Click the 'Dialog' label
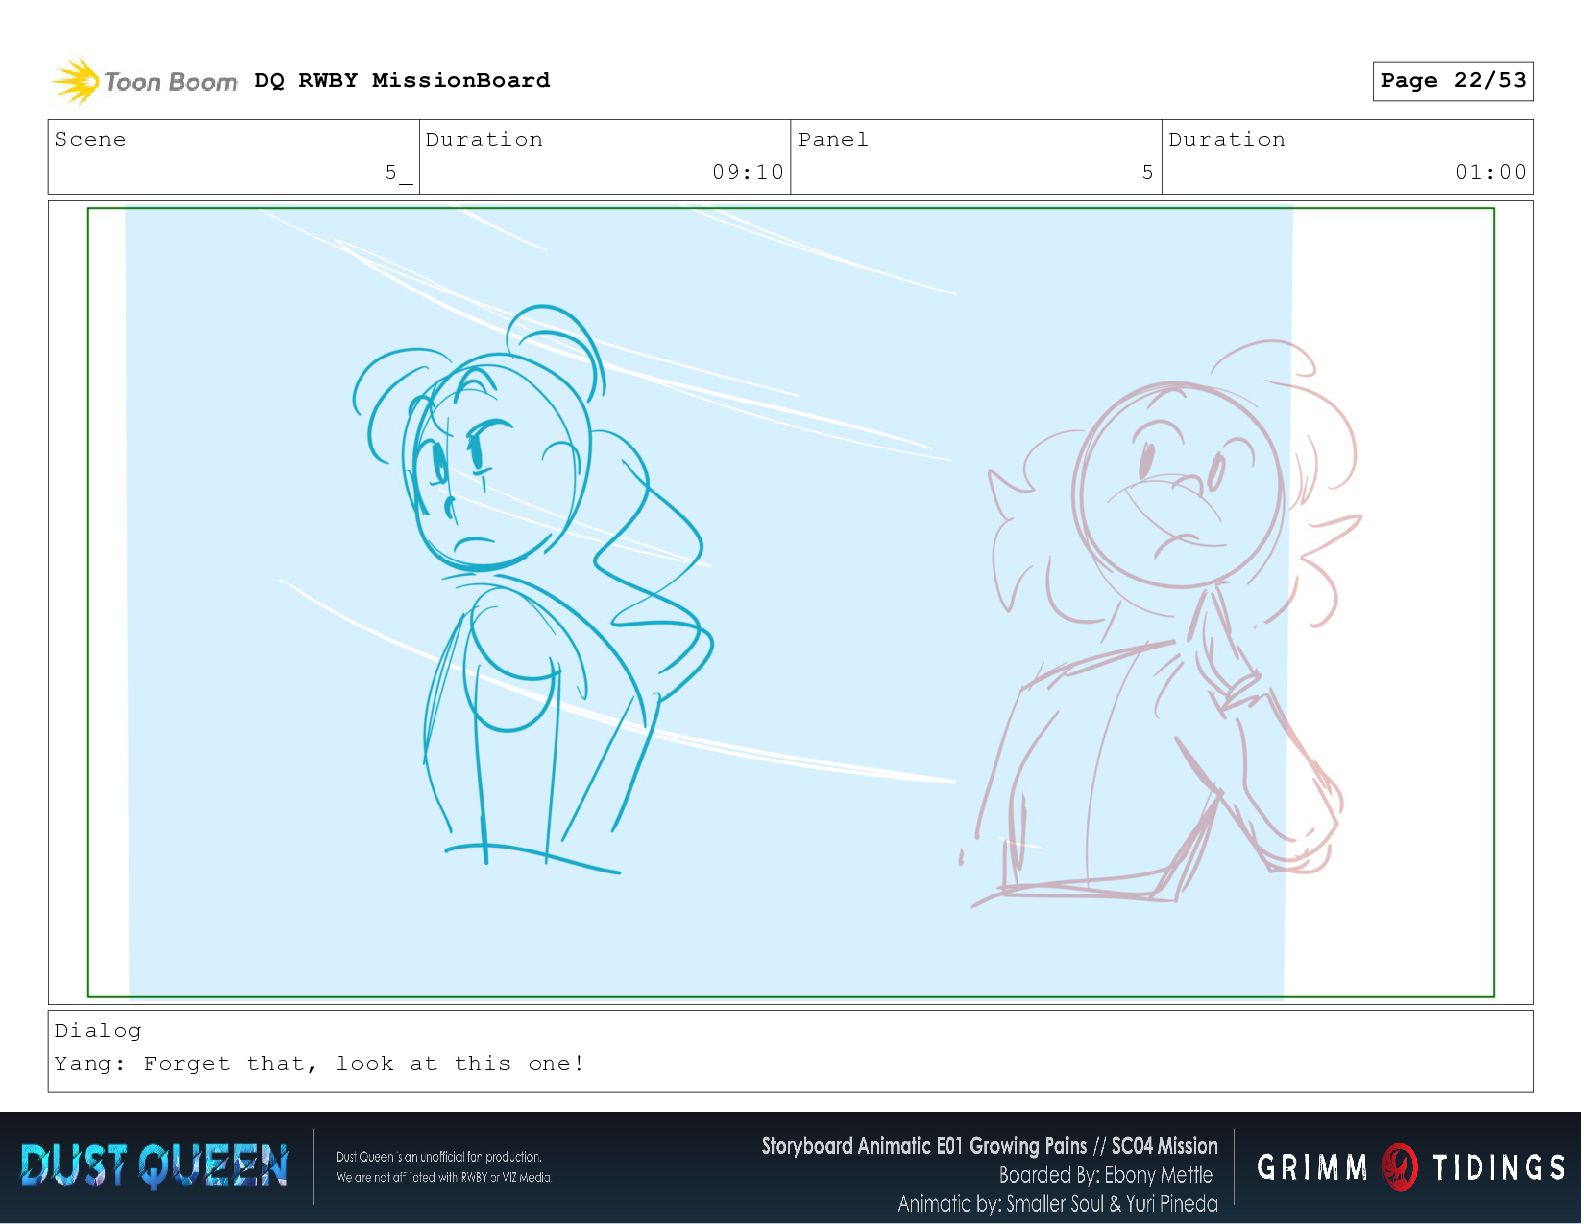Image resolution: width=1584 pixels, height=1224 pixels. [98, 1030]
